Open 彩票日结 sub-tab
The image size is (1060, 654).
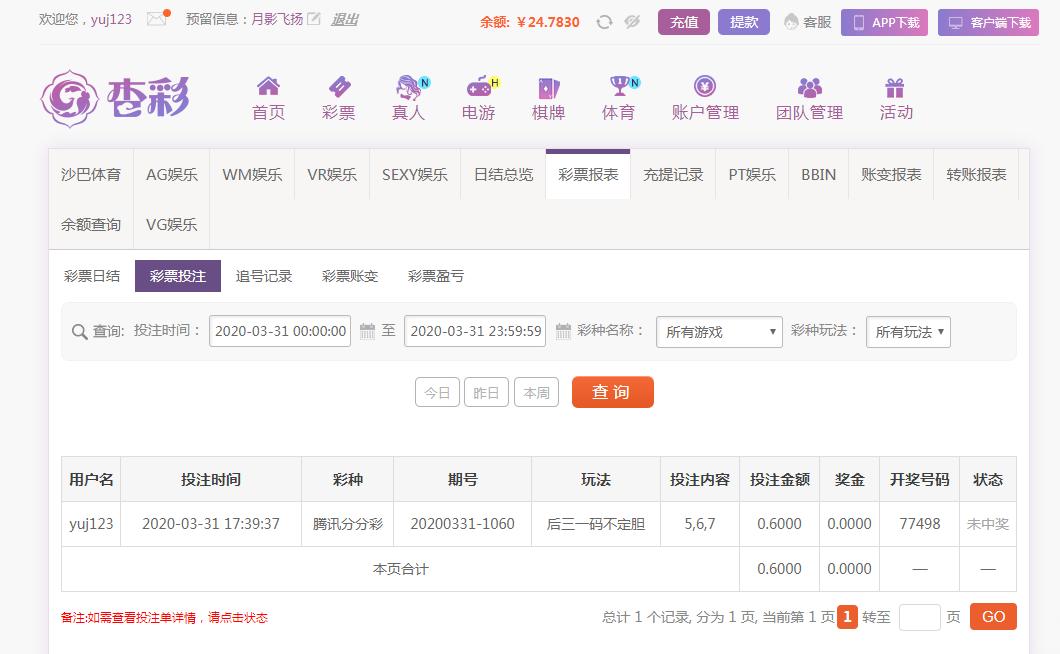[x=92, y=276]
